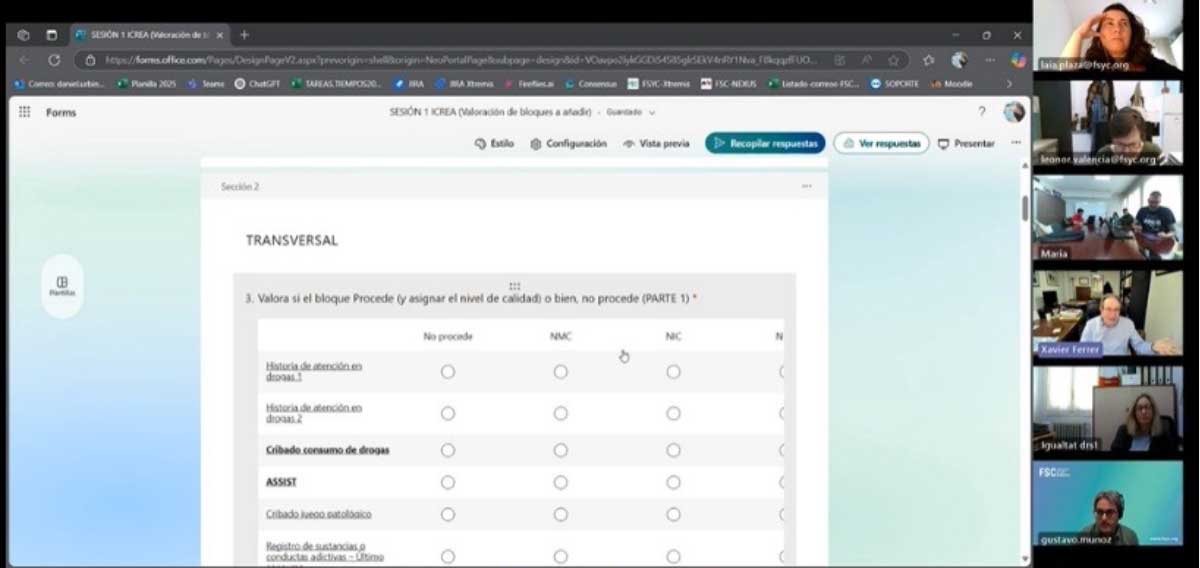Image resolution: width=1200 pixels, height=568 pixels.
Task: Click the page vertical scrollbar thumb
Action: (1024, 208)
